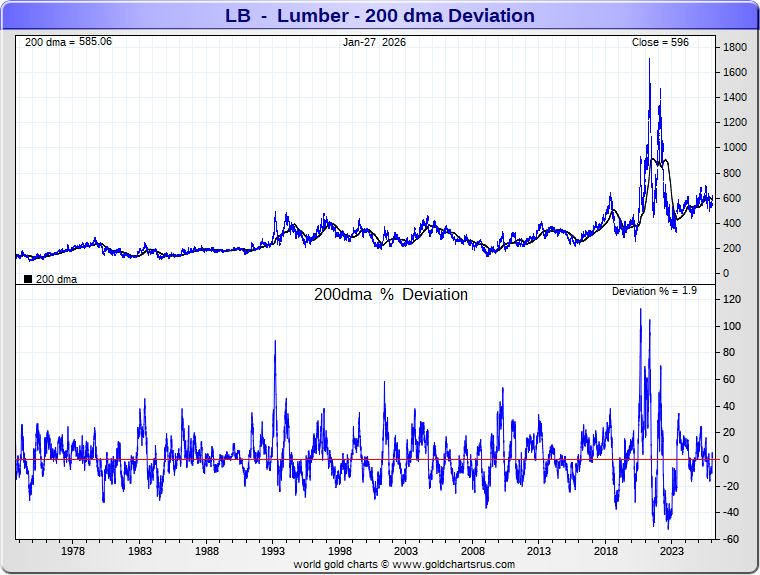The image size is (760, 575).
Task: Click the 1400 price axis label
Action: click(735, 97)
